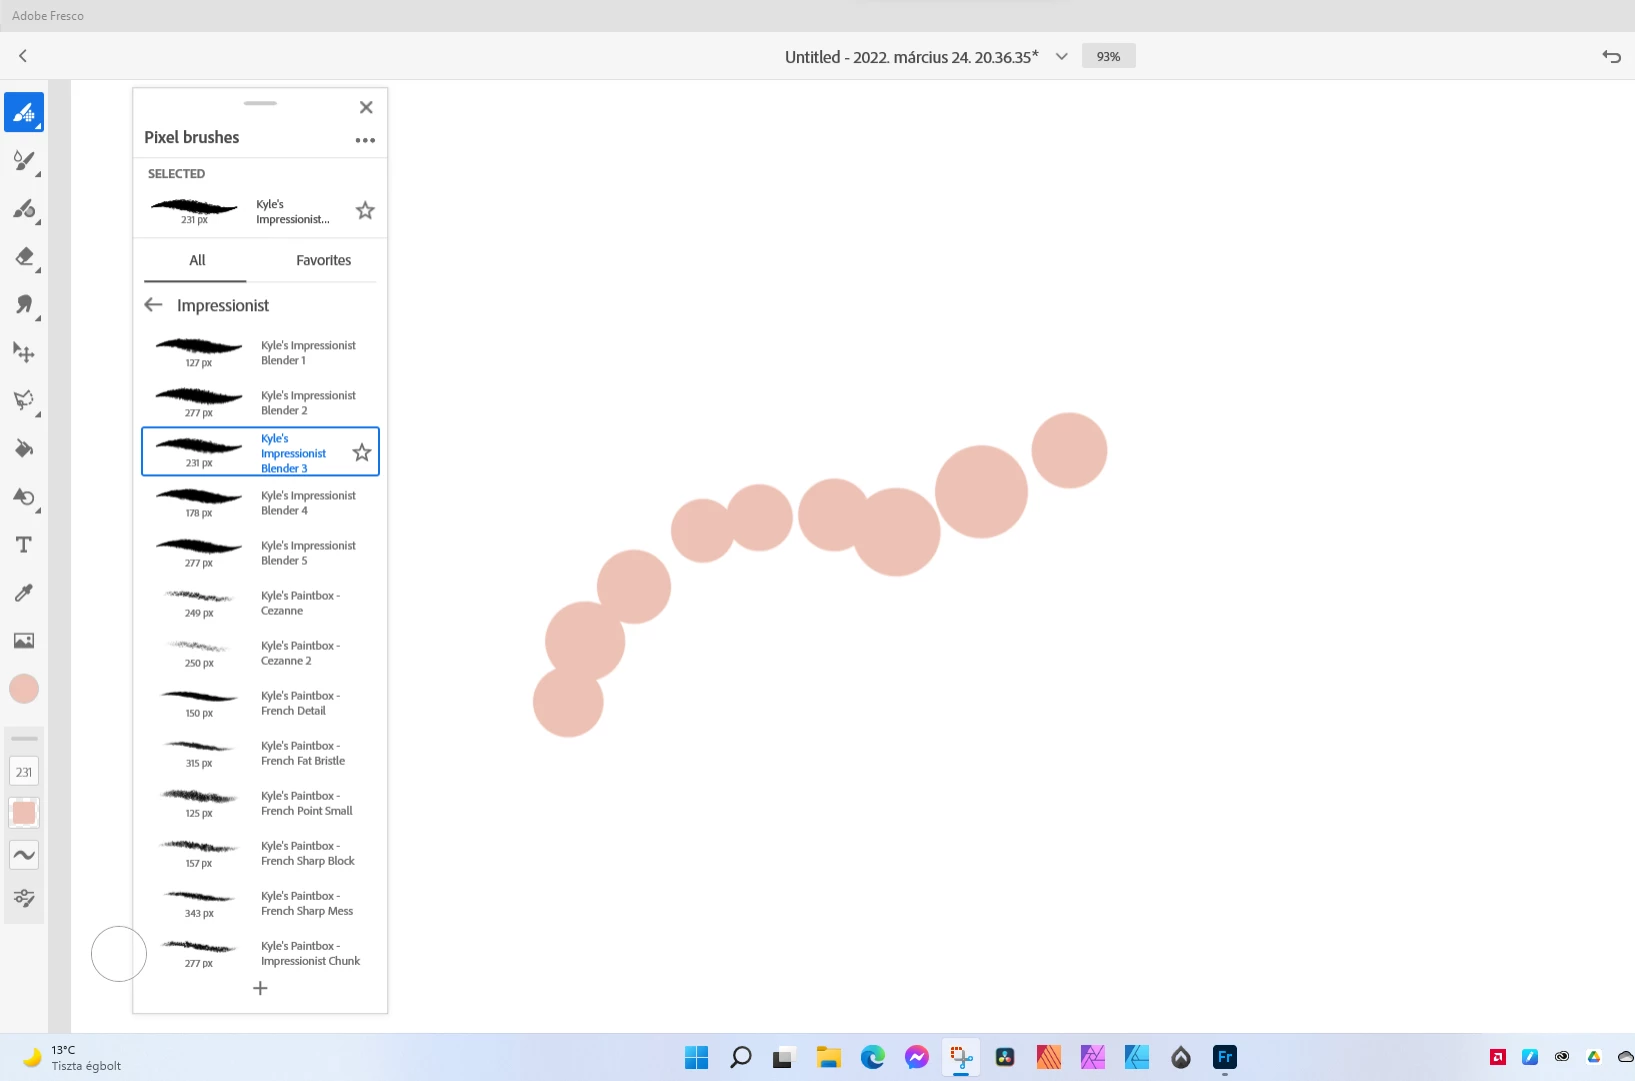
Task: Open the round color picker swatch
Action: pyautogui.click(x=24, y=689)
